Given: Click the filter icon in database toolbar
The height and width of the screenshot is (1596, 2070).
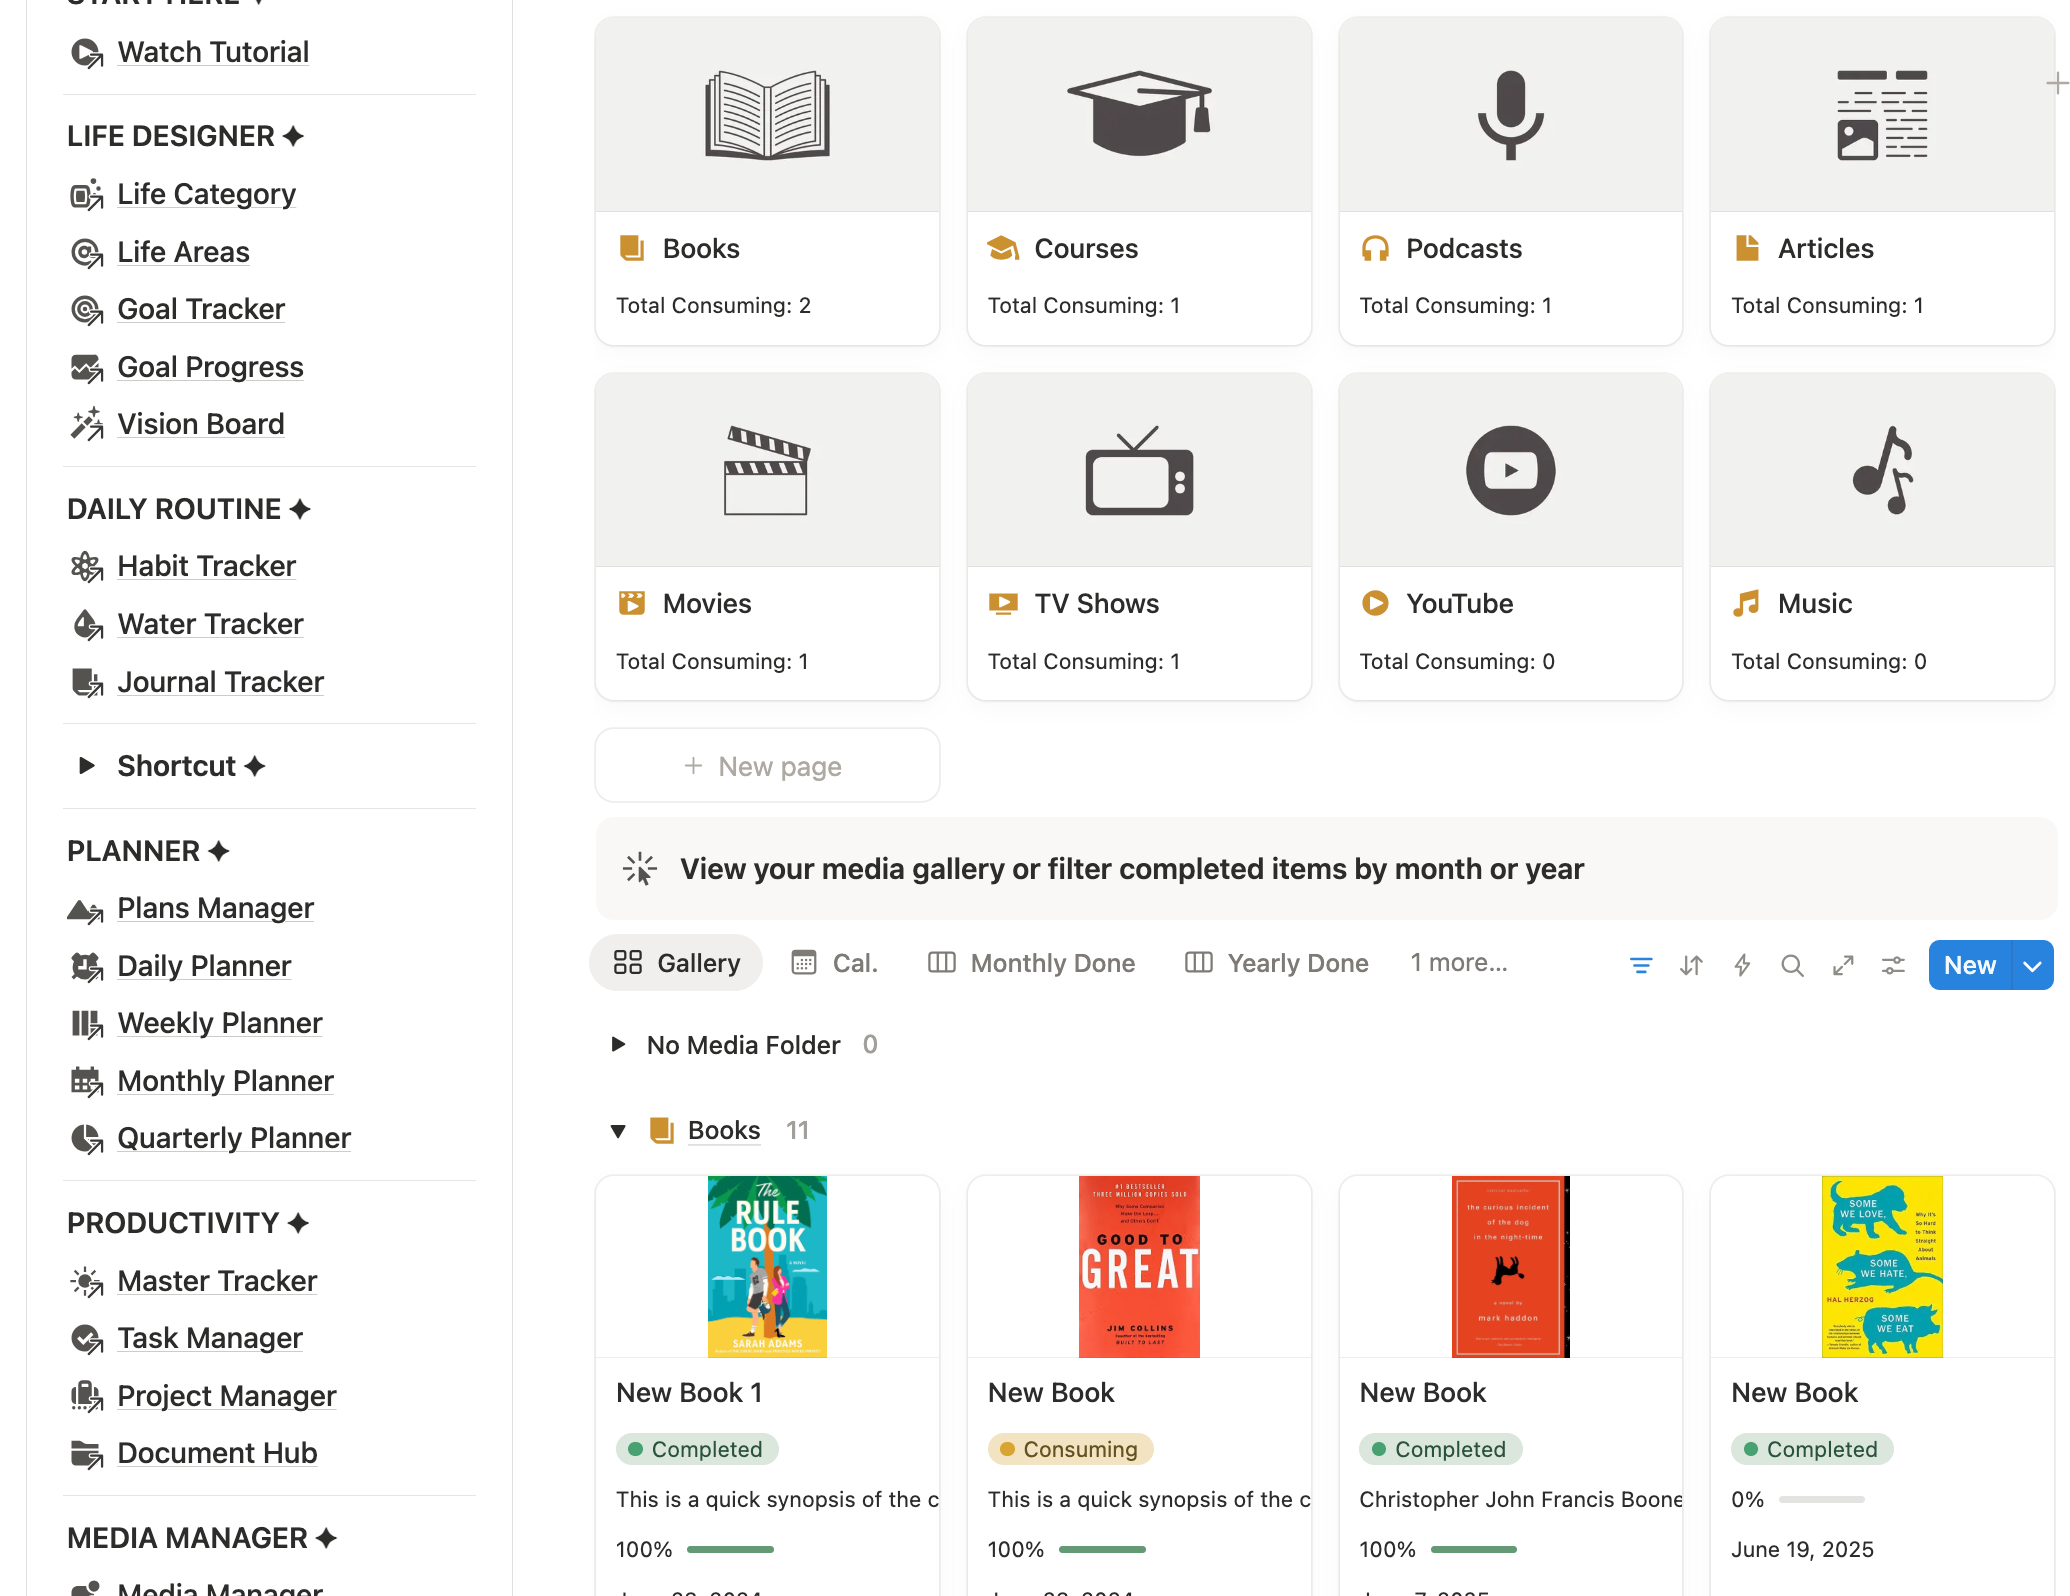Looking at the screenshot, I should click(x=1640, y=965).
